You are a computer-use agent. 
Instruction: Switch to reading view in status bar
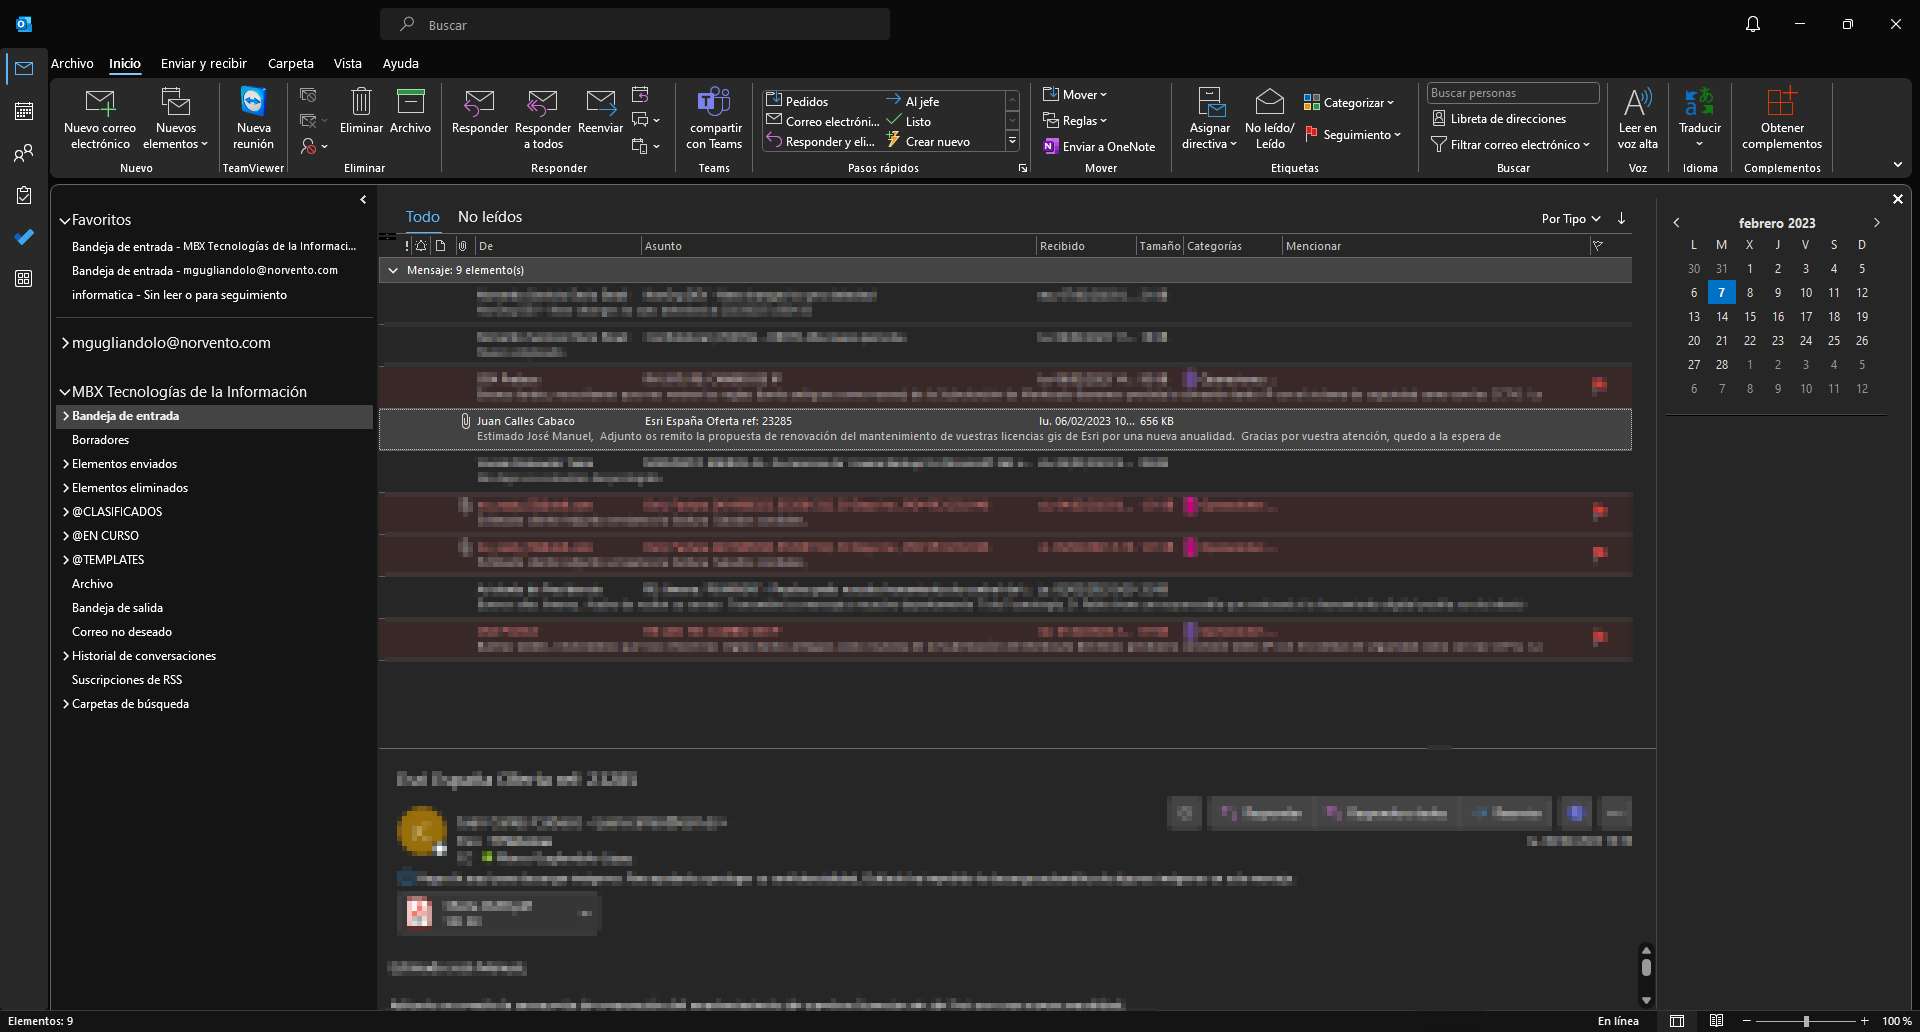tap(1716, 1021)
